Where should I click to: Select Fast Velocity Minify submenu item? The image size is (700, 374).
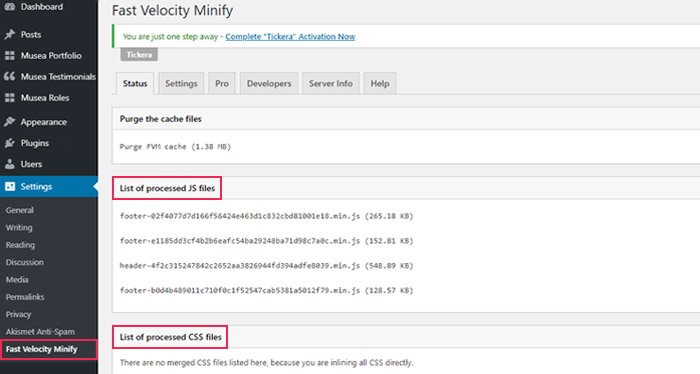pyautogui.click(x=42, y=349)
